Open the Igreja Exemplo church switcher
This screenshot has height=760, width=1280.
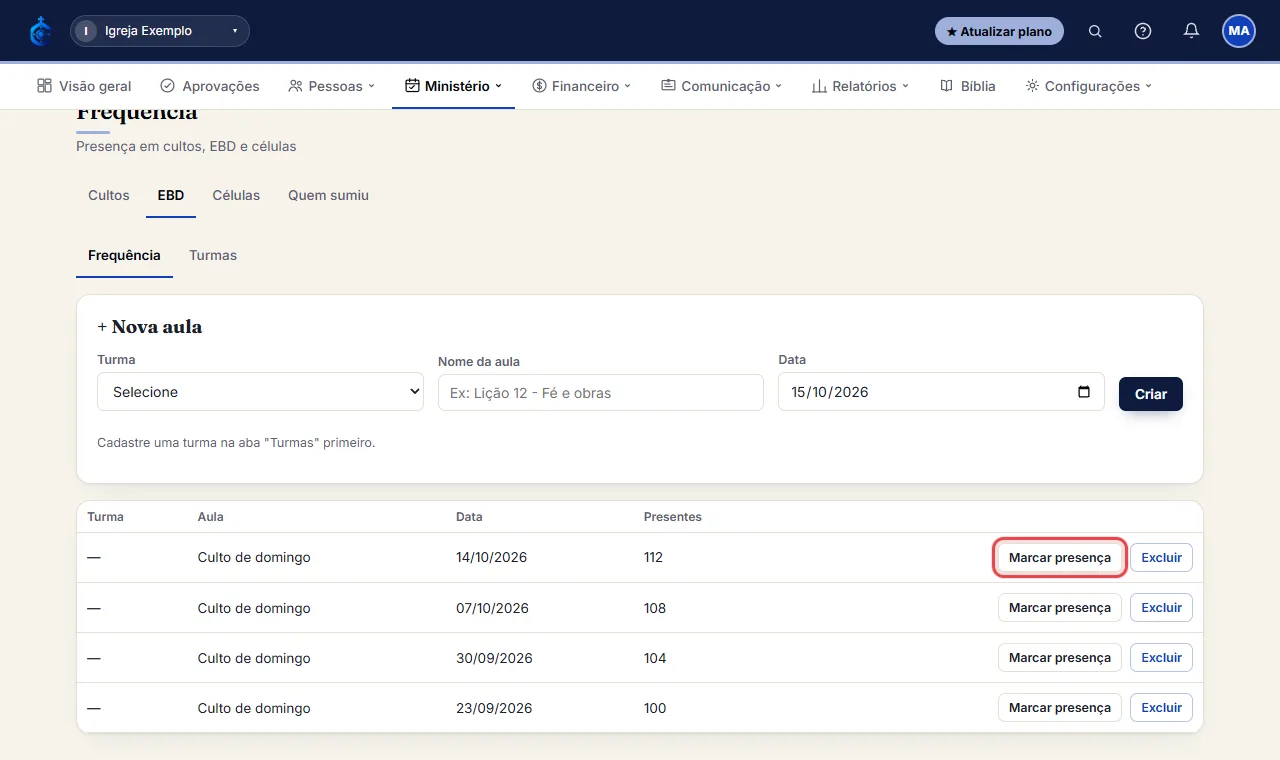pyautogui.click(x=160, y=31)
